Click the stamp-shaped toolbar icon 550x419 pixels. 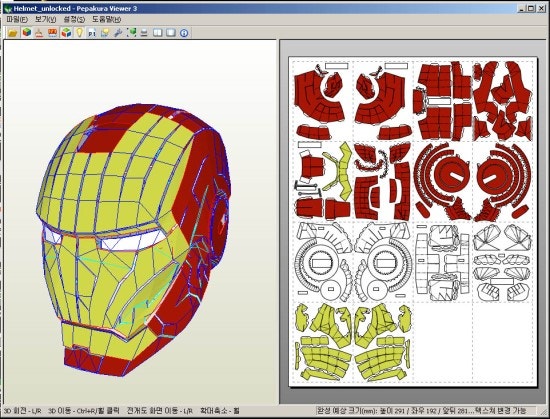pyautogui.click(x=39, y=33)
